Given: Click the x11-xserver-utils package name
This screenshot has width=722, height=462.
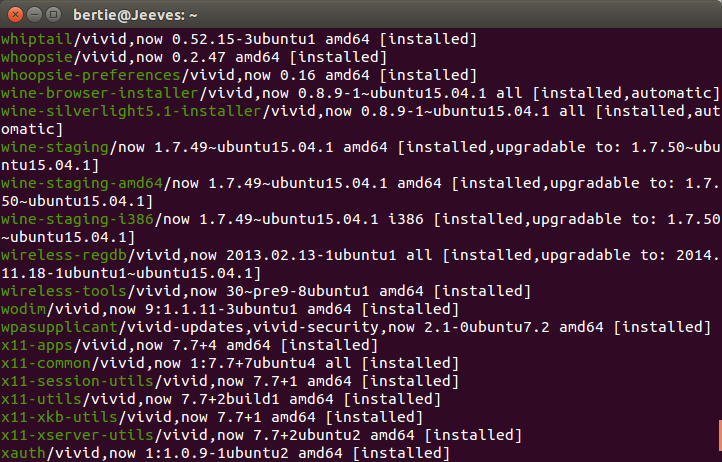Looking at the screenshot, I should pos(77,435).
